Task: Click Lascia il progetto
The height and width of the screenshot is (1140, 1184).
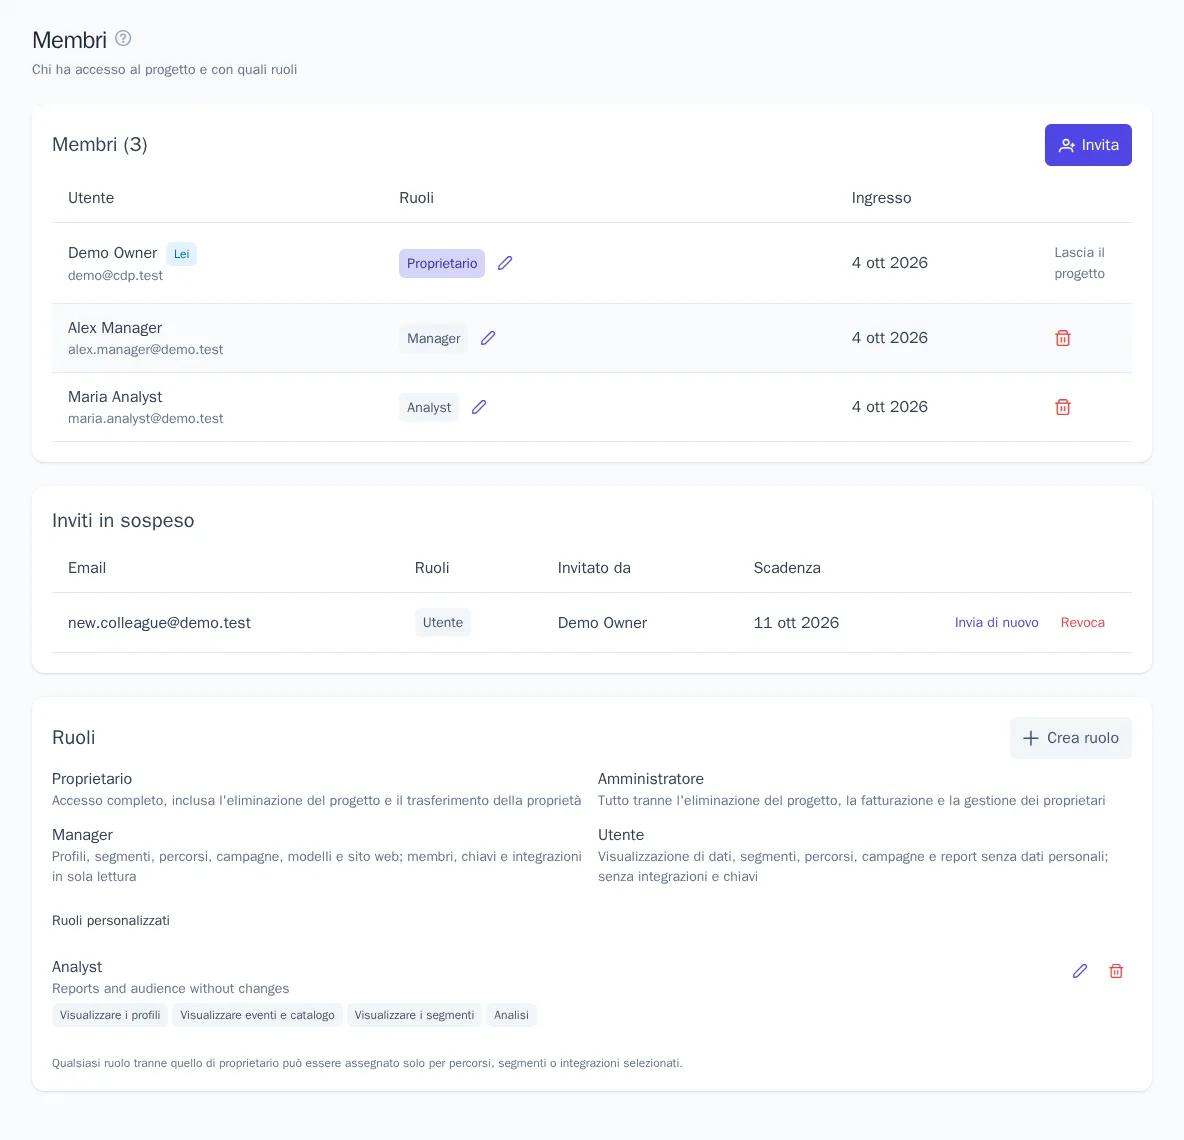Action: (1080, 263)
